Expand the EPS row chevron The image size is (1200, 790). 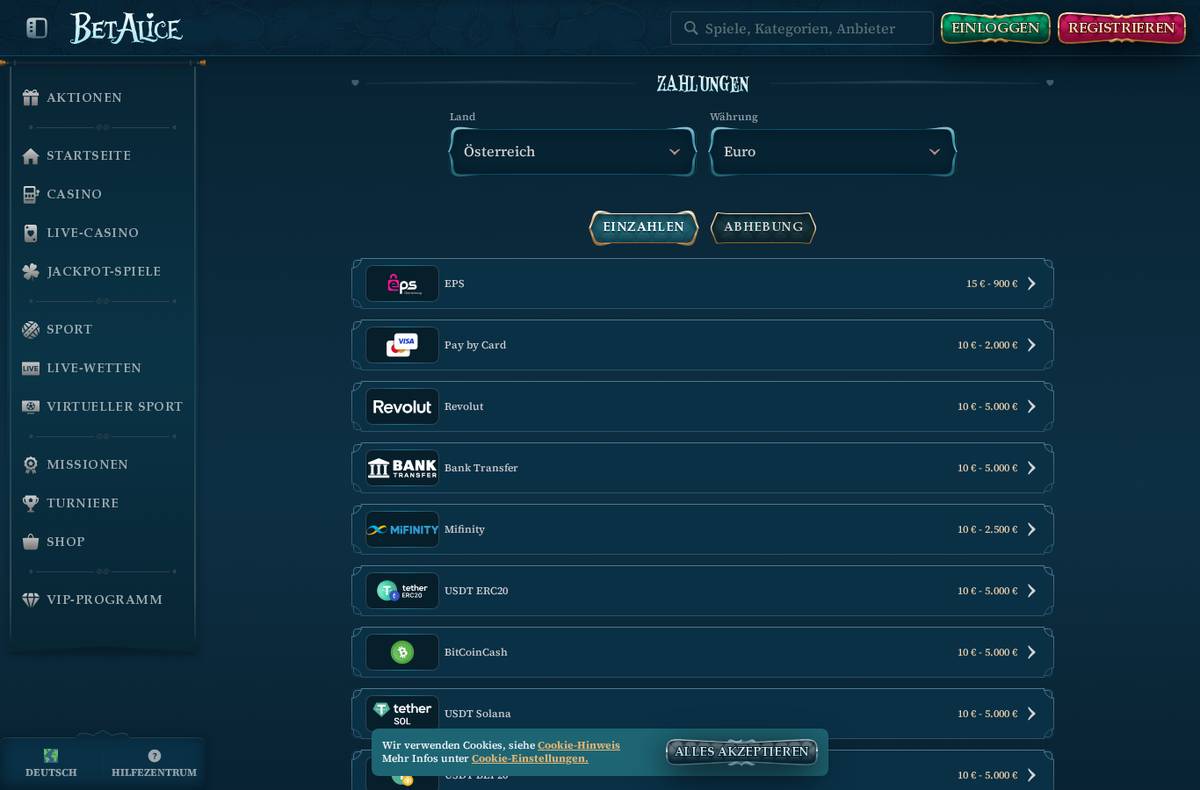click(1032, 284)
